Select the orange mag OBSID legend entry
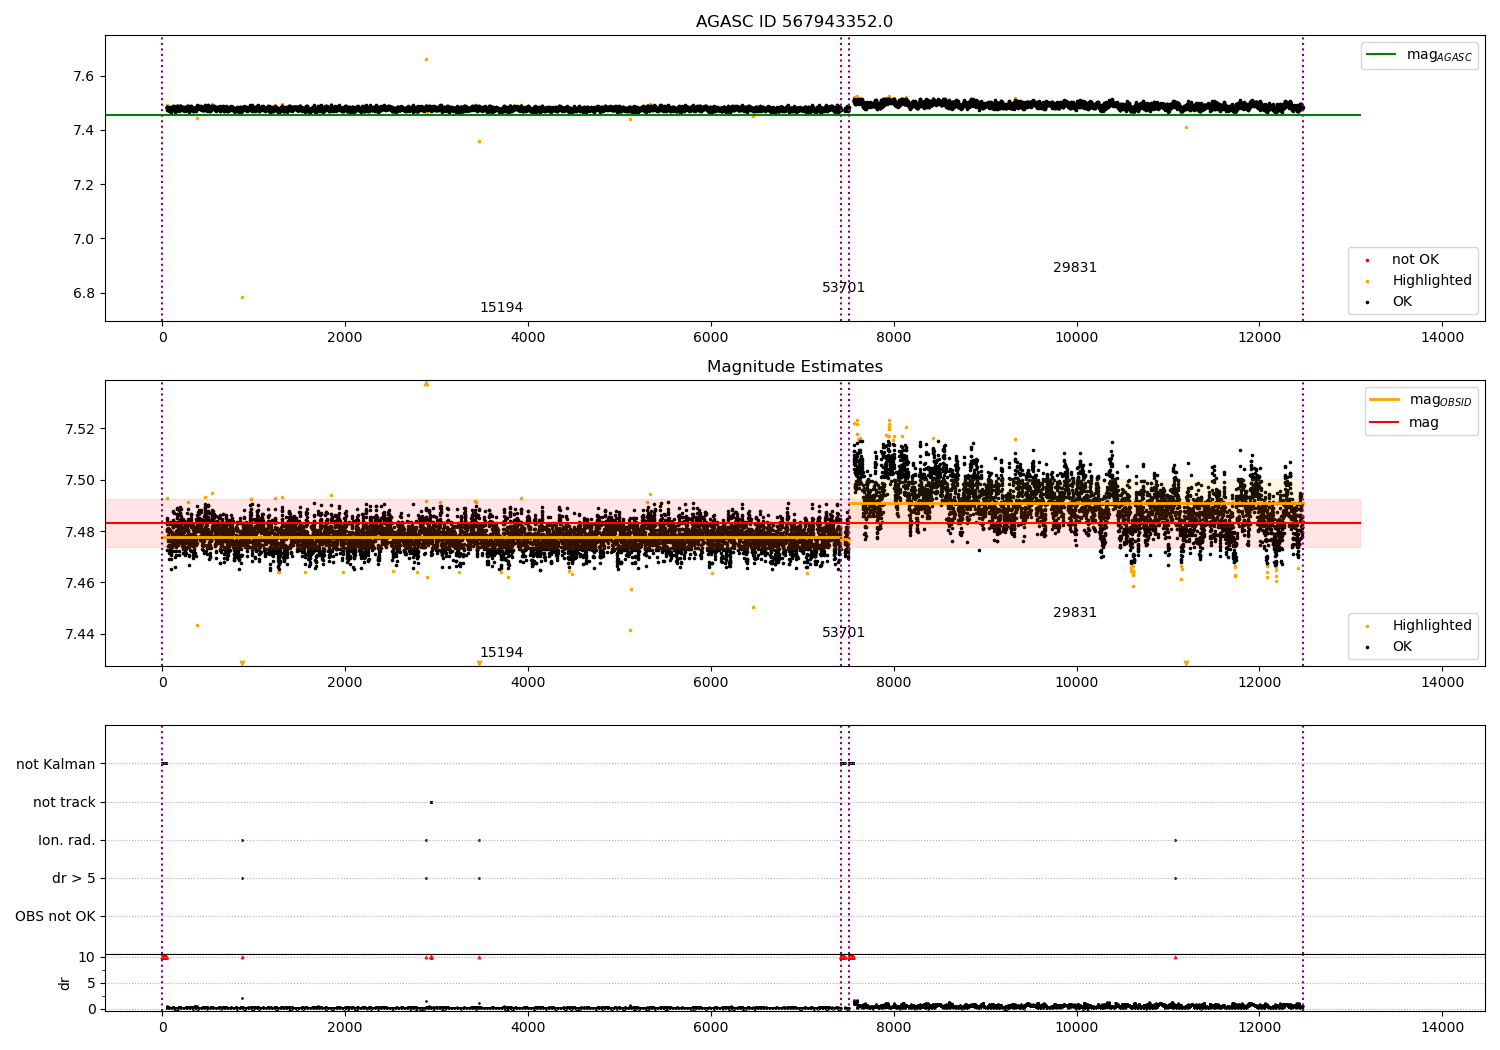The width and height of the screenshot is (1500, 1050). tap(1421, 400)
